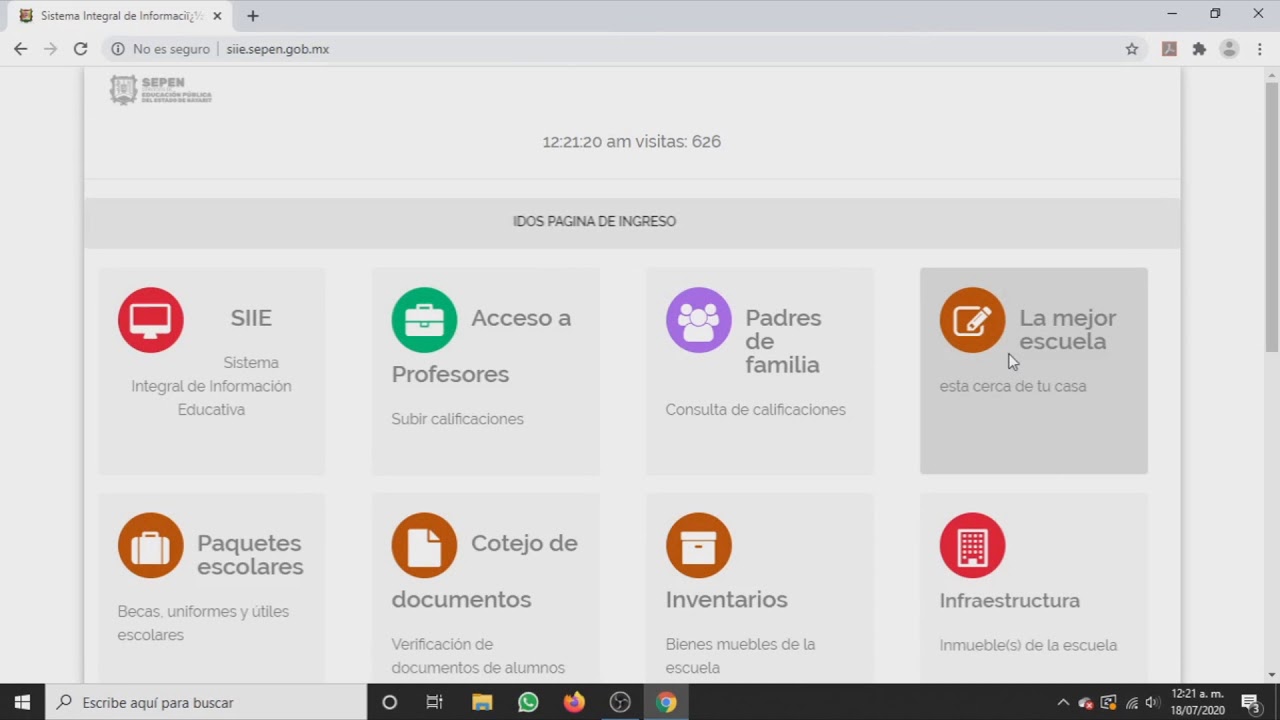Screen dimensions: 1280x720
Task: Select the Inventarios box icon
Action: 698,545
